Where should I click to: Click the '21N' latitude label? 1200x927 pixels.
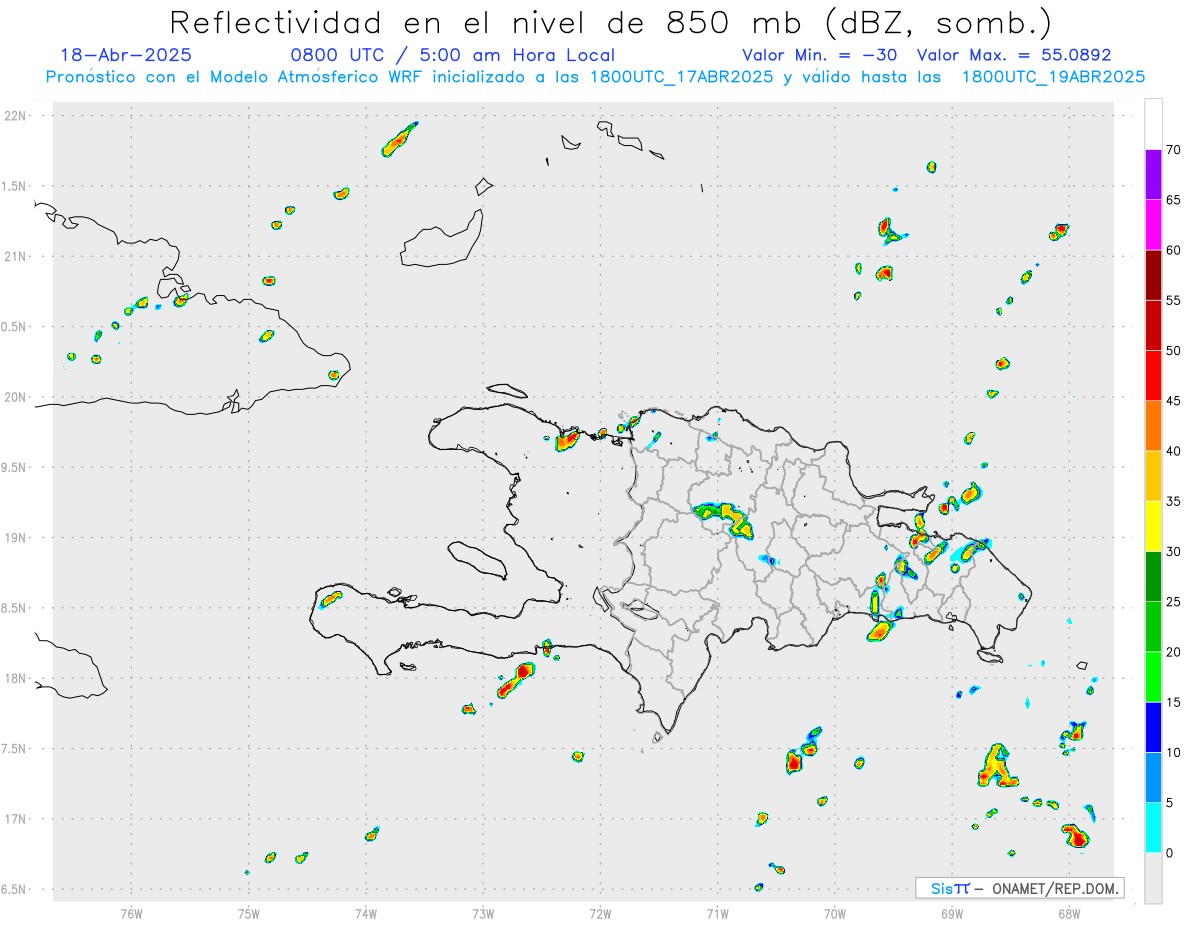point(17,256)
